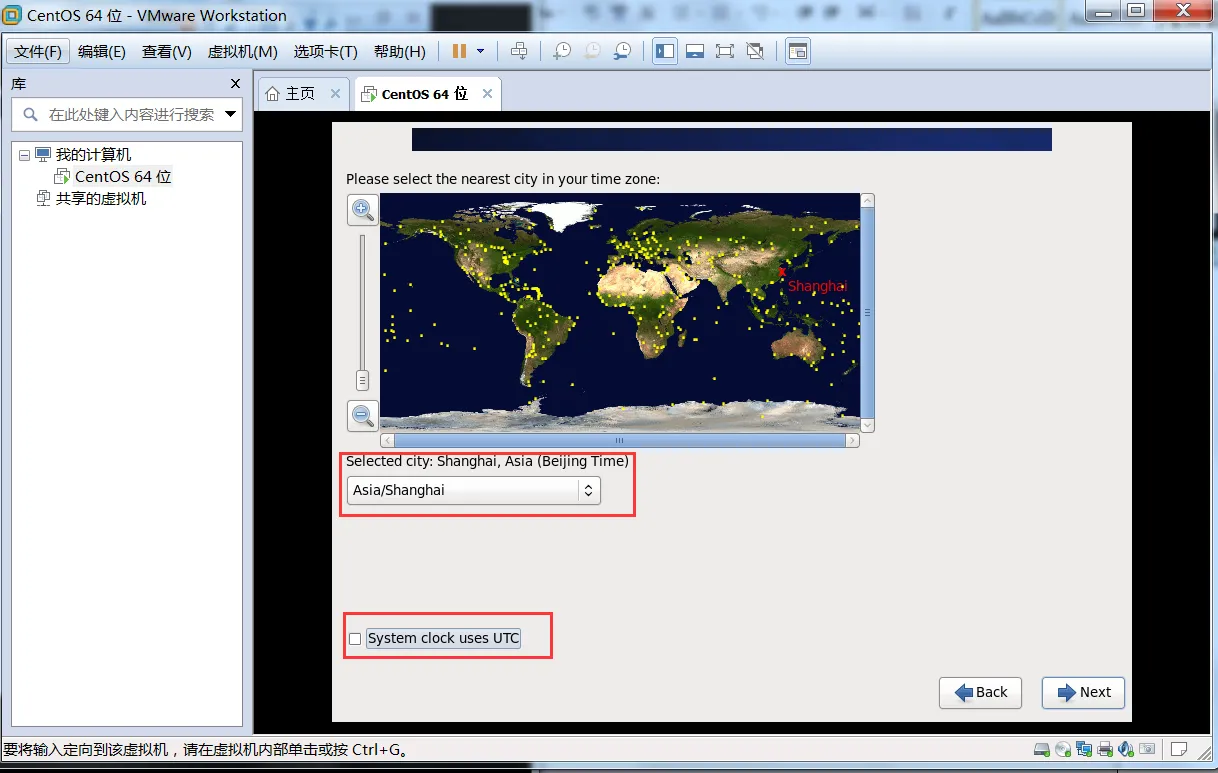Click the map vertical scrollbar

(867, 312)
